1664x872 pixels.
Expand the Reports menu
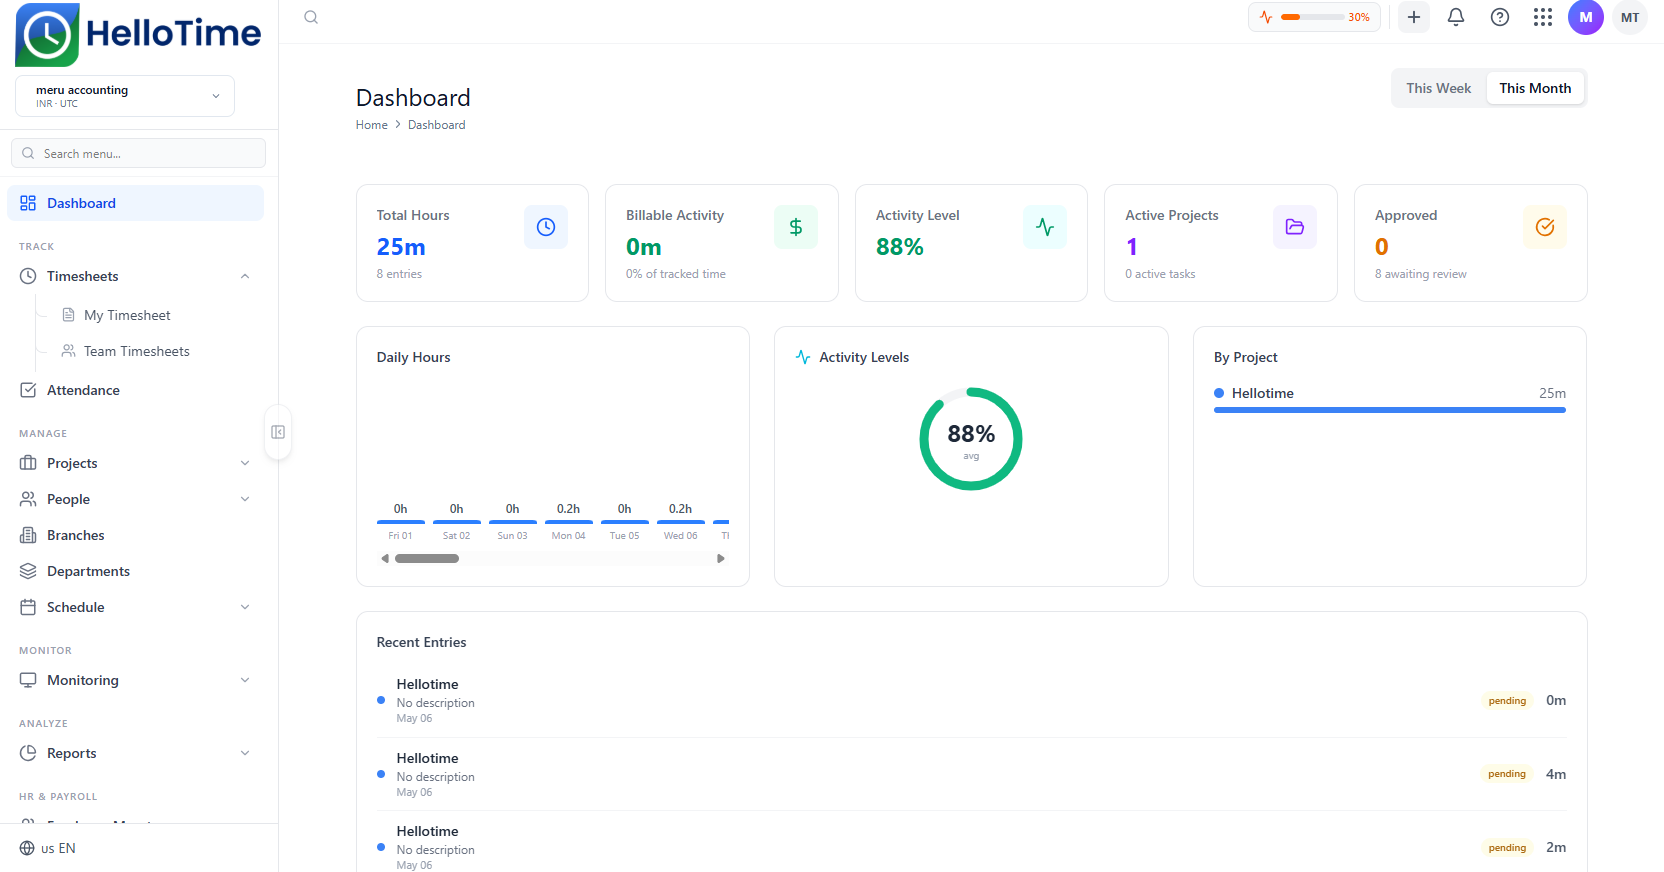pos(245,753)
